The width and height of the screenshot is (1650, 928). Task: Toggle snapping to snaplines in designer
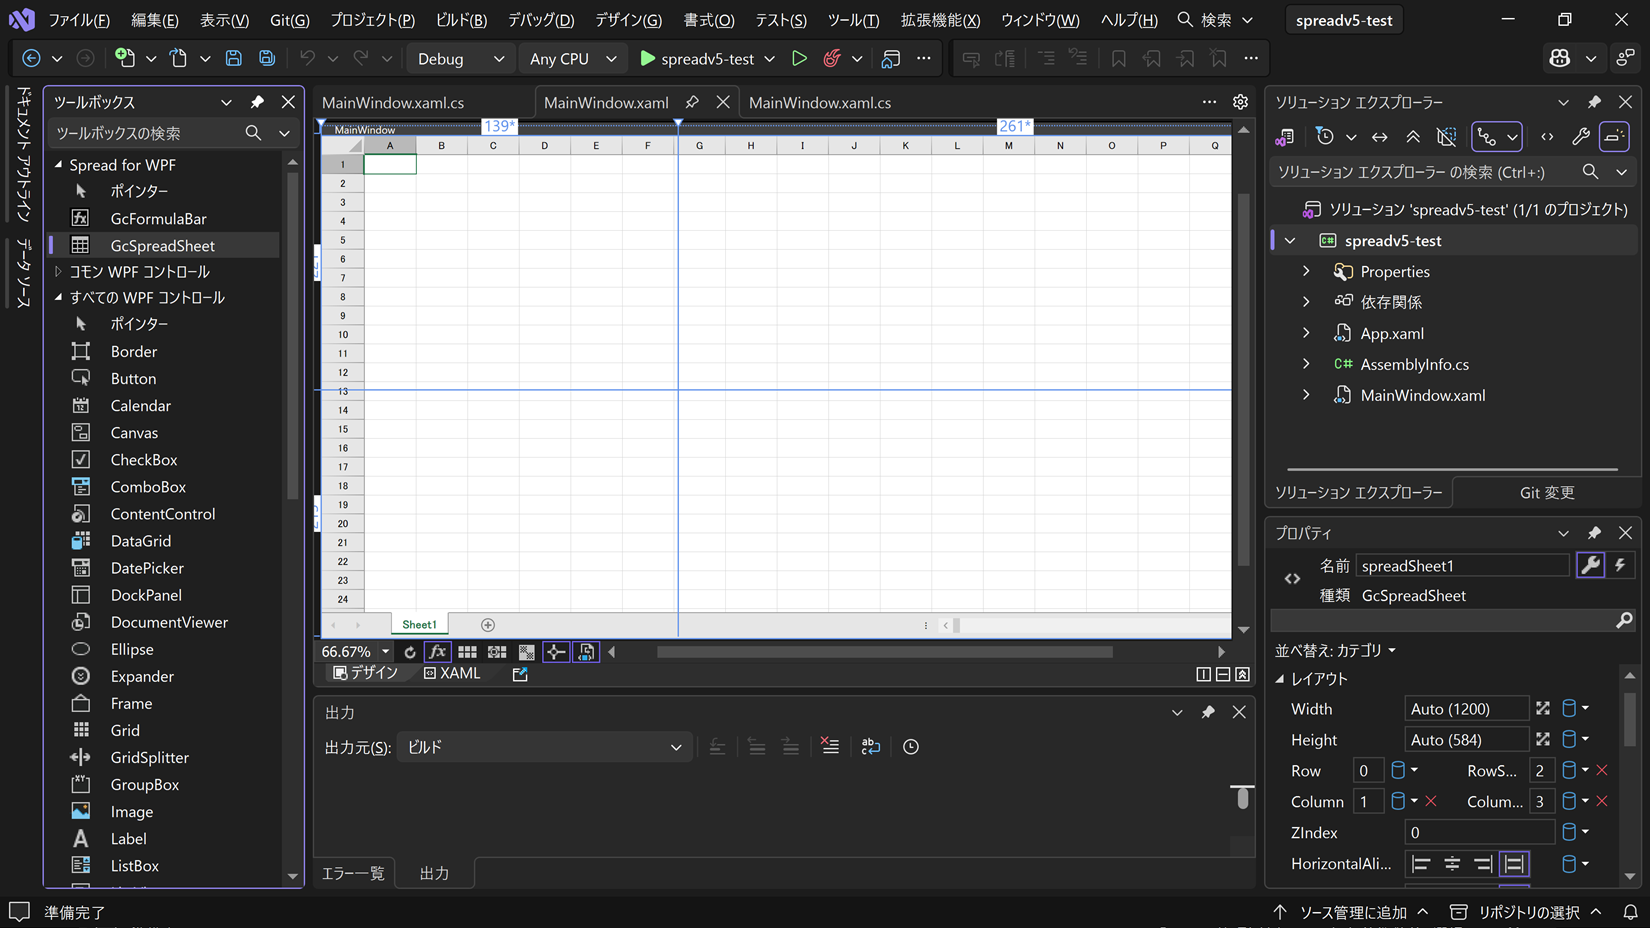[556, 652]
